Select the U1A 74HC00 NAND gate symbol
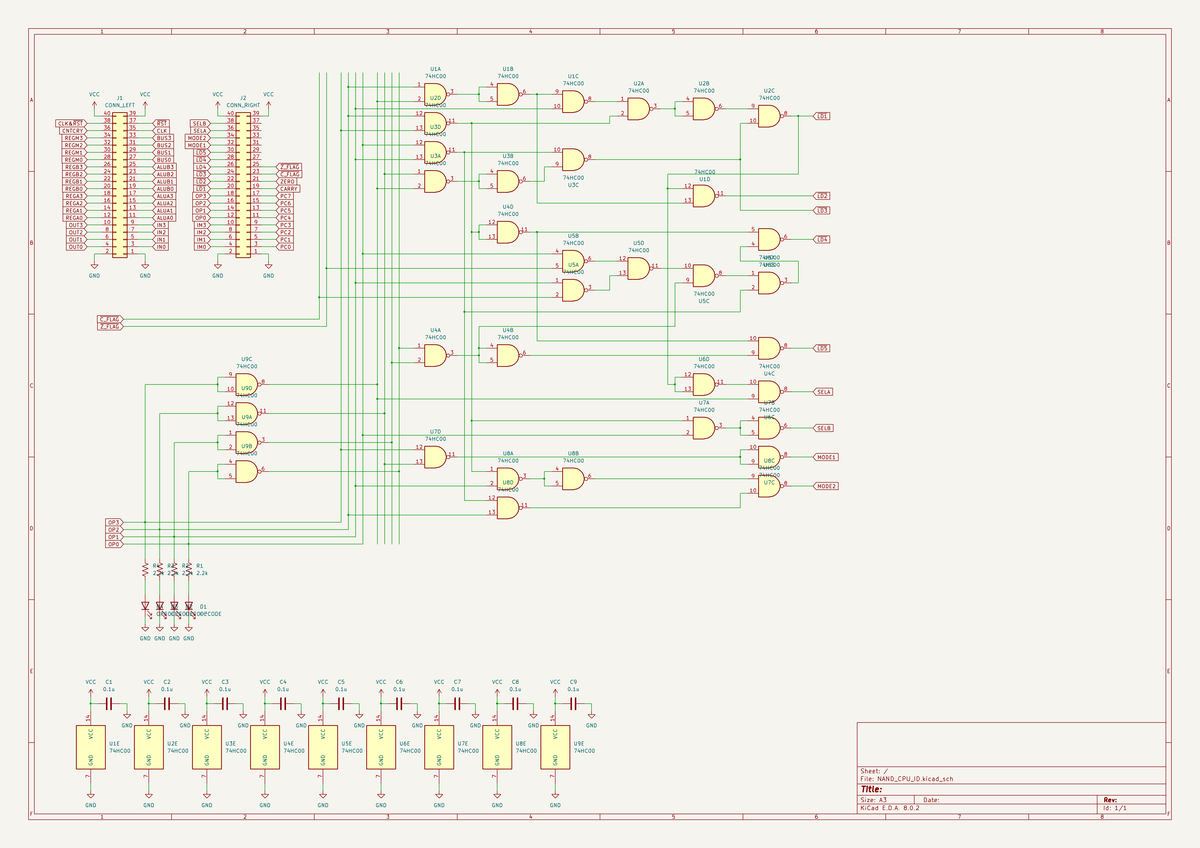 (x=435, y=93)
